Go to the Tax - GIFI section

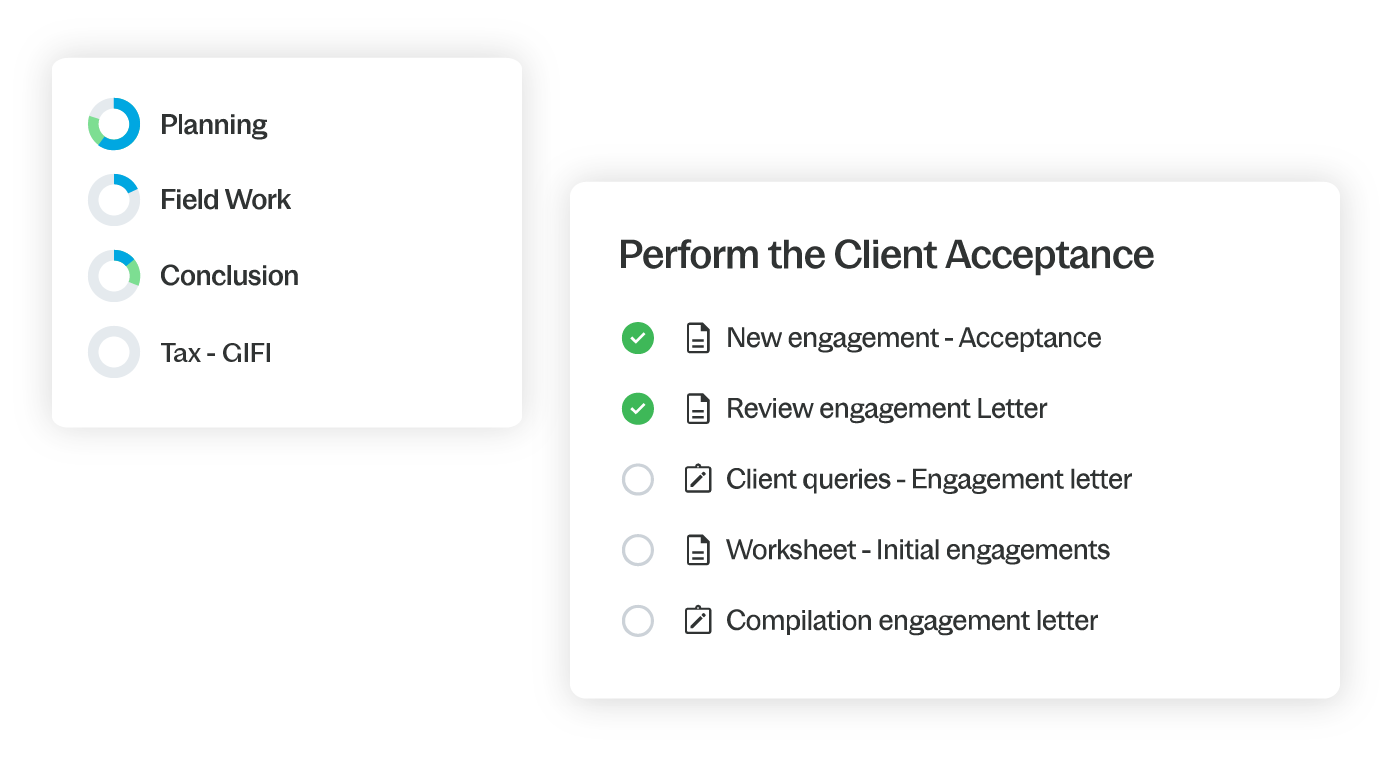(216, 353)
